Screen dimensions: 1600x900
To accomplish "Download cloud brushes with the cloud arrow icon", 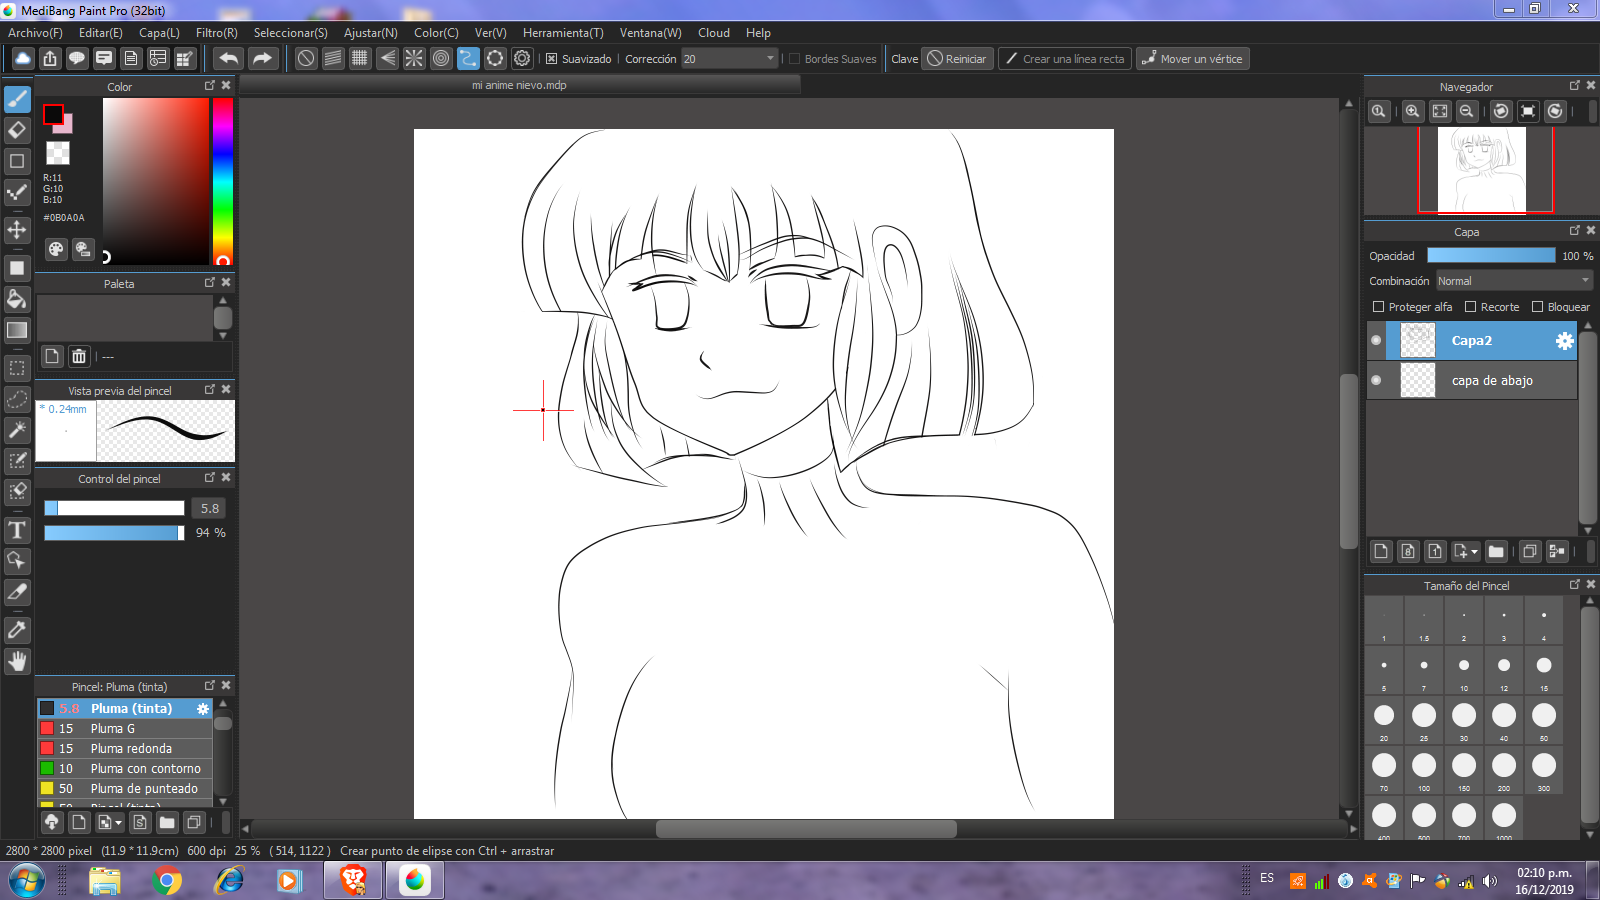I will coord(52,822).
